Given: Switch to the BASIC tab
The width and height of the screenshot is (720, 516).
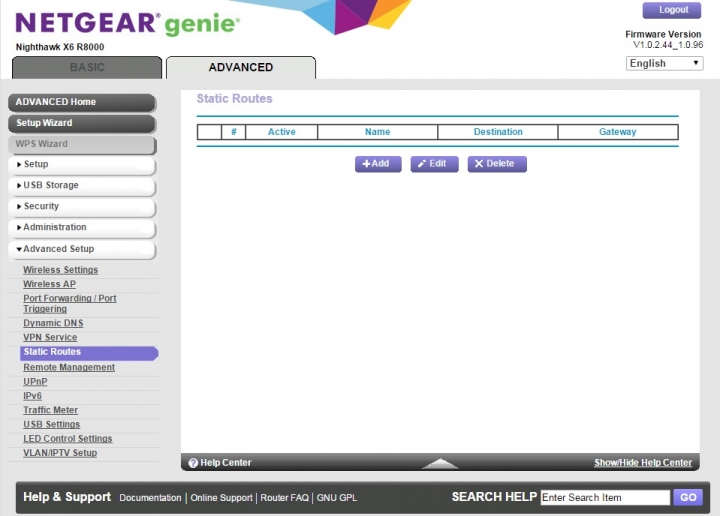Looking at the screenshot, I should click(87, 67).
